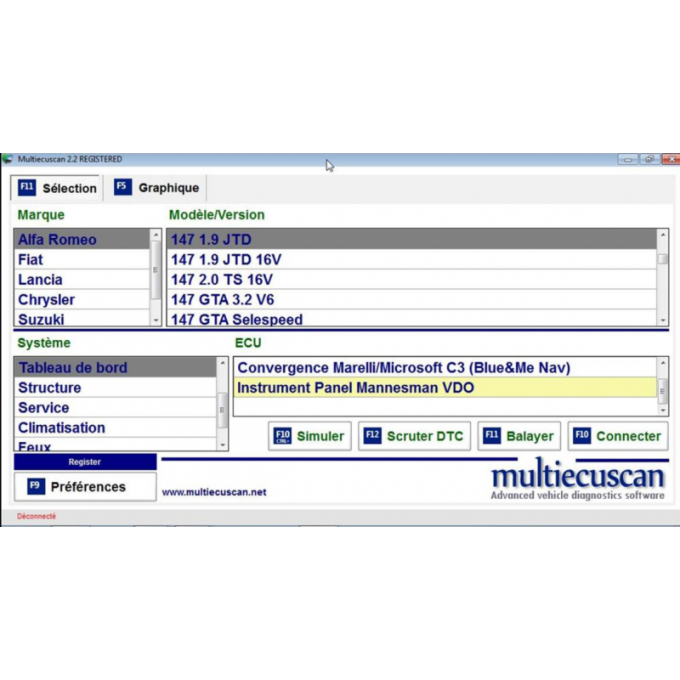Click the Simuler button

(x=310, y=436)
